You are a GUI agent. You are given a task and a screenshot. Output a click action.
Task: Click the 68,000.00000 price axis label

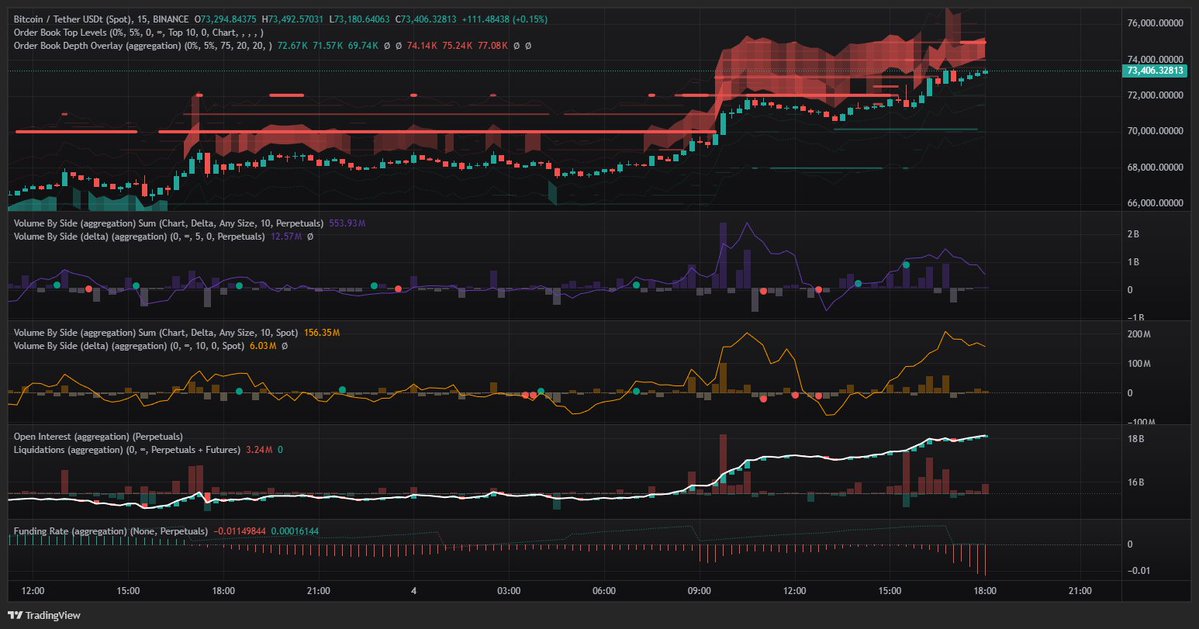click(x=1155, y=167)
